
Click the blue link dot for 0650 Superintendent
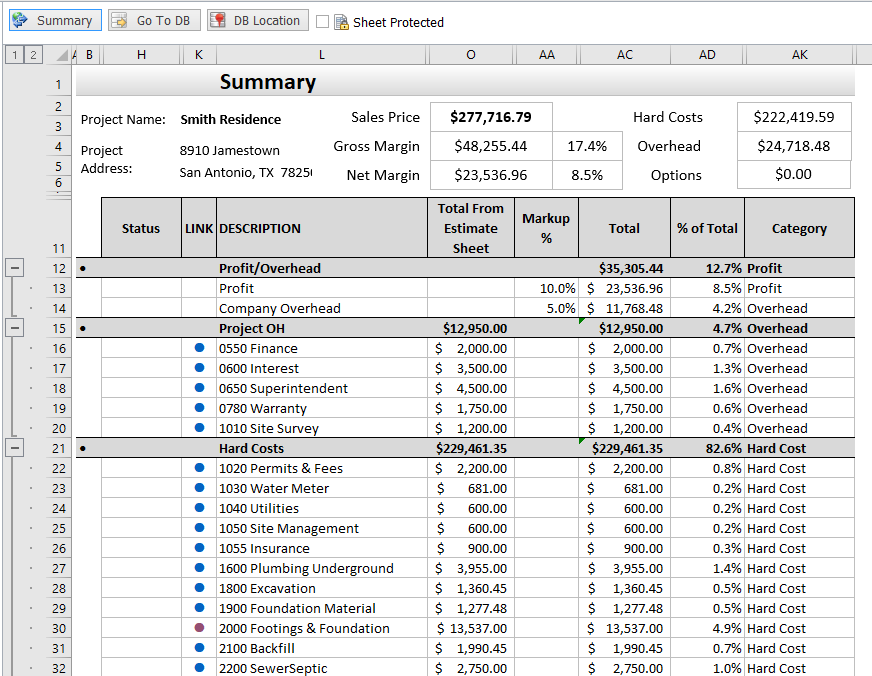199,388
